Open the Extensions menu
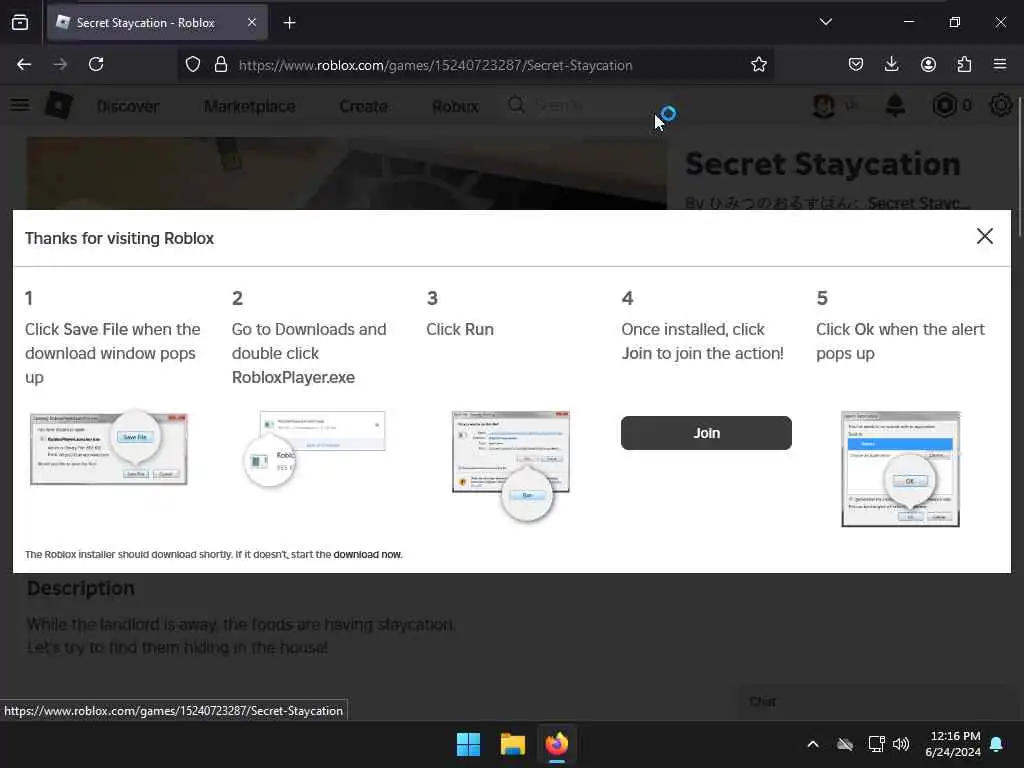This screenshot has height=768, width=1024. pyautogui.click(x=964, y=65)
